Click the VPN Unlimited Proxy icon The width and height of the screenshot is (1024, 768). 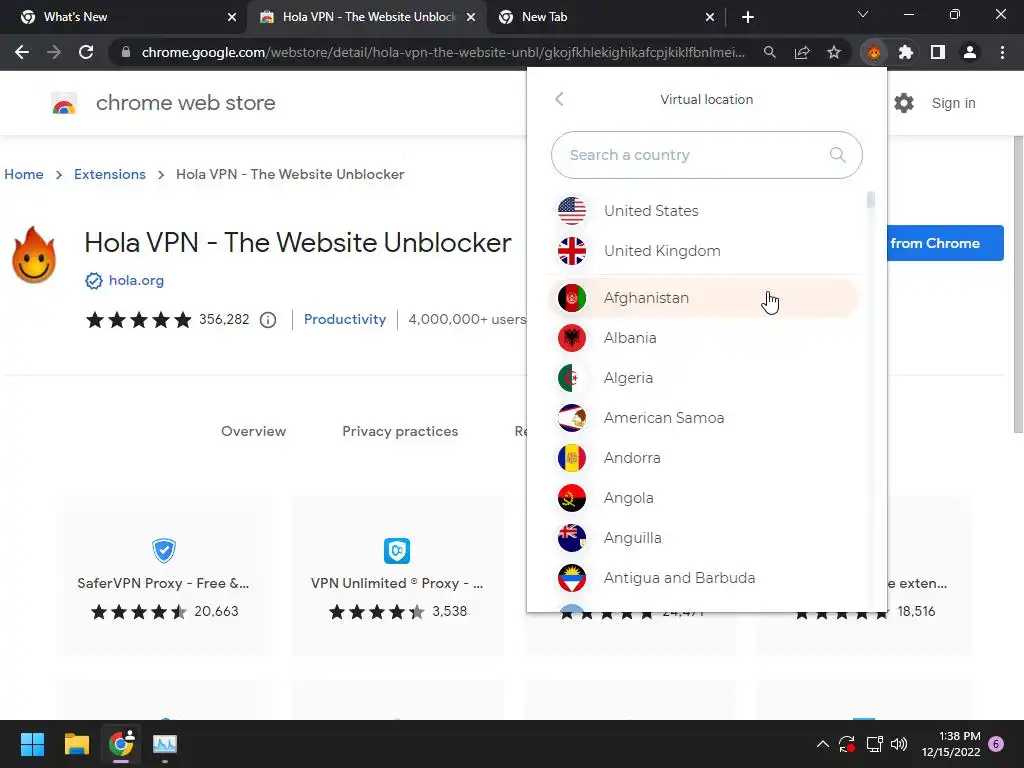(x=397, y=551)
